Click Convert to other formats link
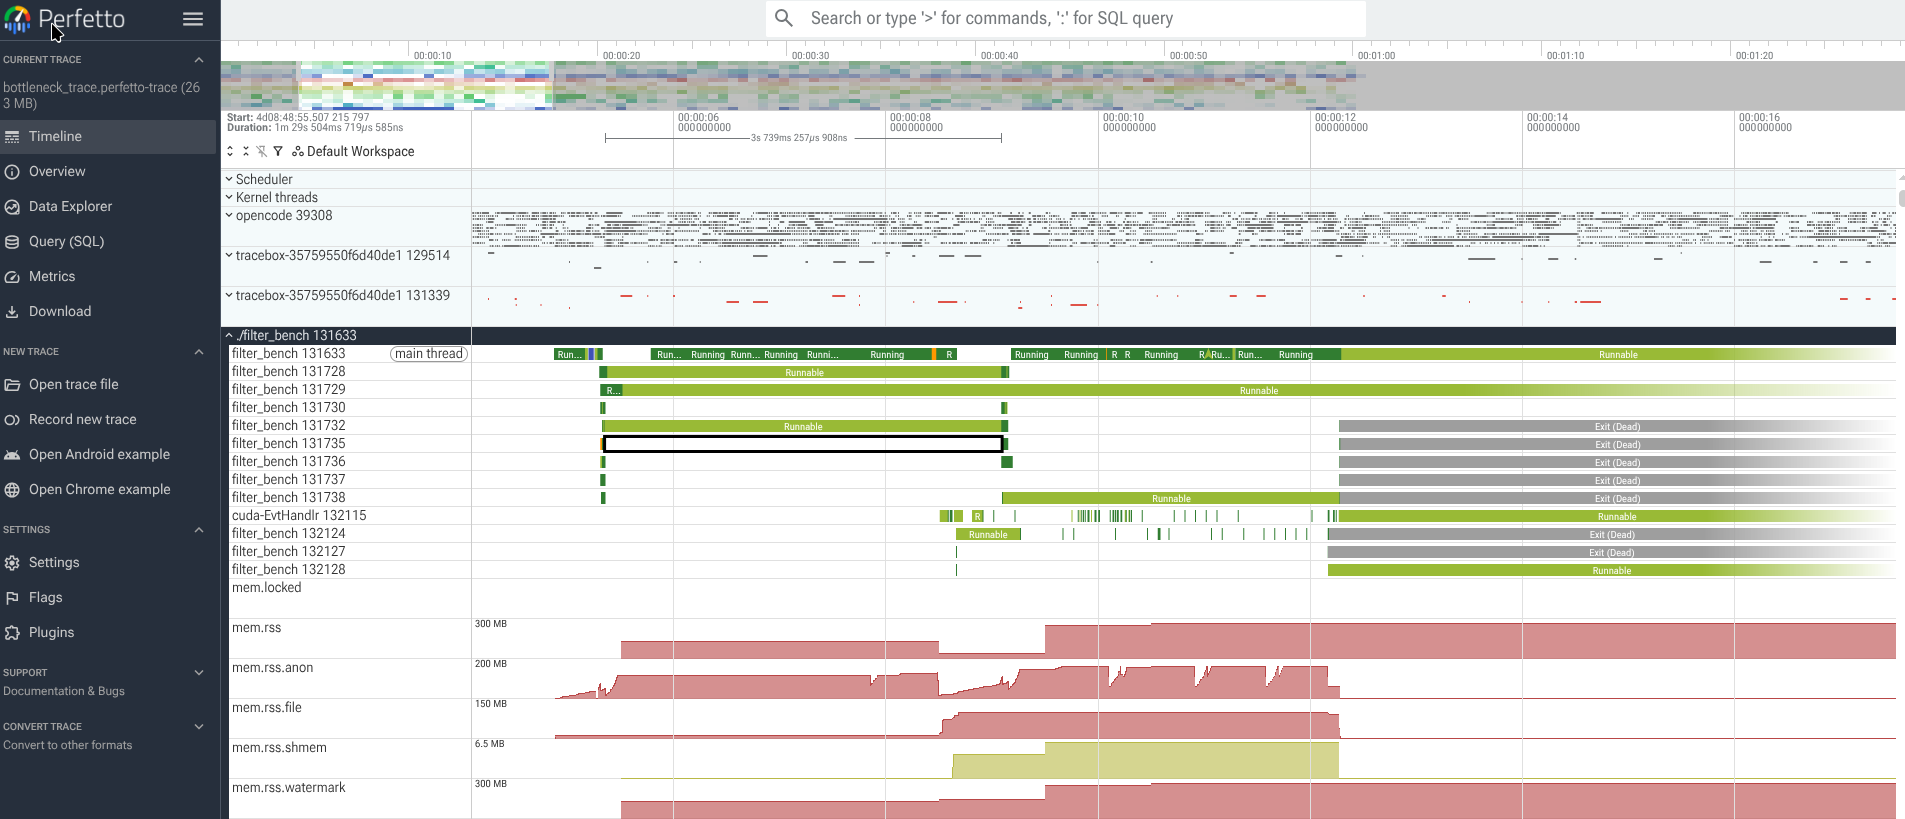The width and height of the screenshot is (1905, 819). click(x=67, y=745)
